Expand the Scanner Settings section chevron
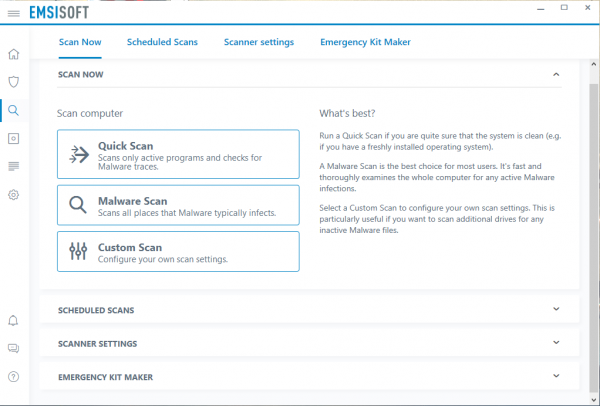This screenshot has width=600, height=406. pos(556,342)
